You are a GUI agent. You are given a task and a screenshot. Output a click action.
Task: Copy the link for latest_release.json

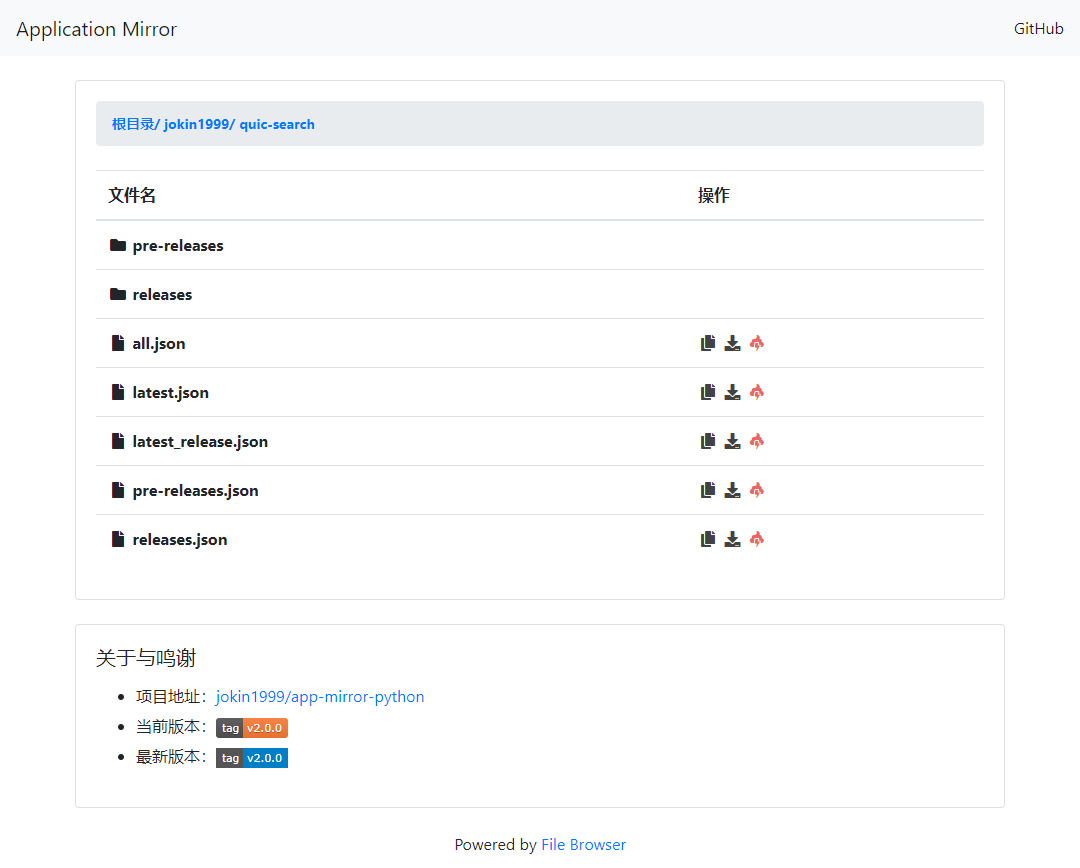click(x=707, y=440)
